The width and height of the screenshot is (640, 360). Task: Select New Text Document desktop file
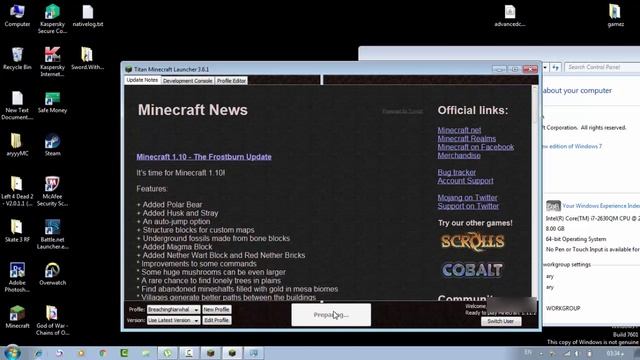(x=17, y=105)
